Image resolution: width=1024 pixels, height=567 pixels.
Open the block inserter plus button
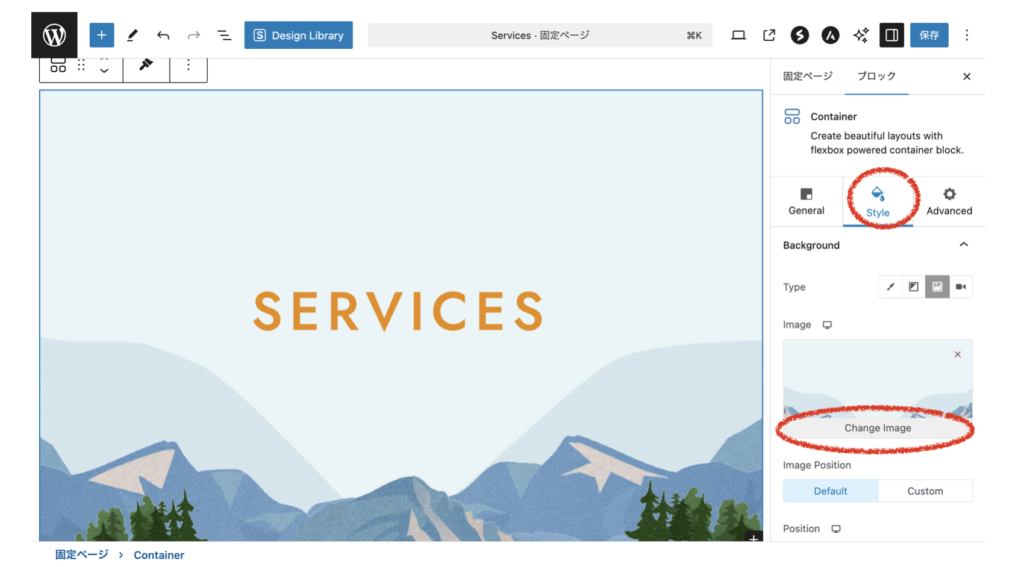coord(101,35)
